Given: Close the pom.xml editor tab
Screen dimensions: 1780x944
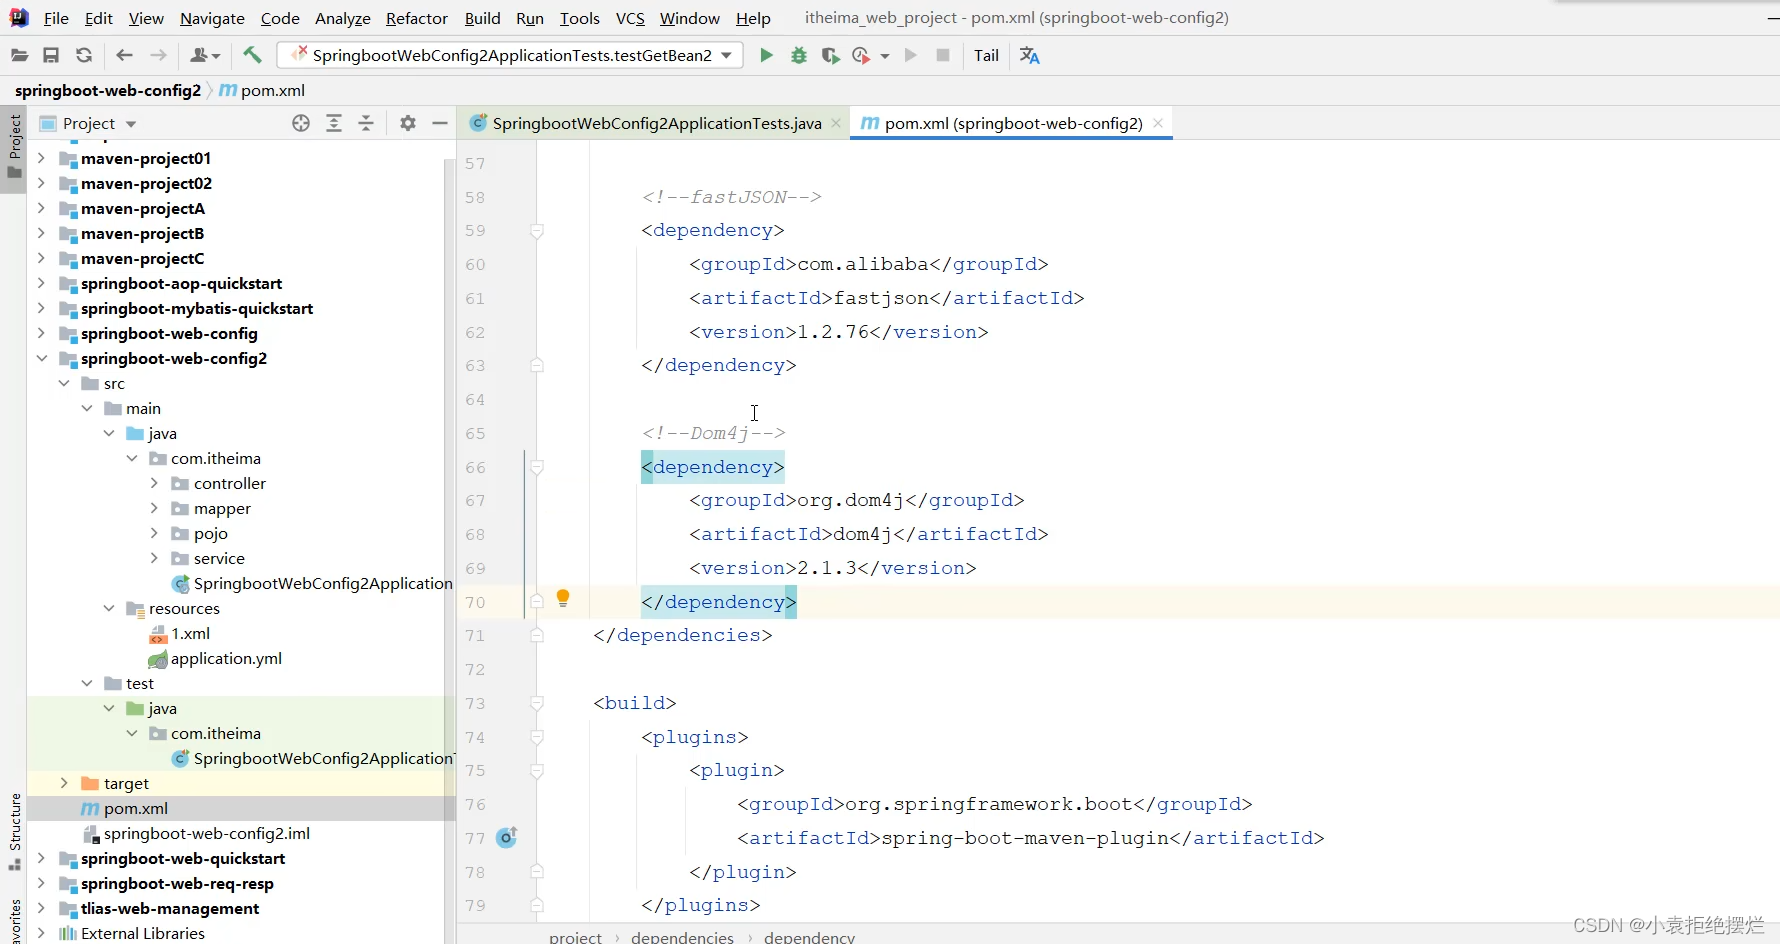Looking at the screenshot, I should click(1158, 123).
